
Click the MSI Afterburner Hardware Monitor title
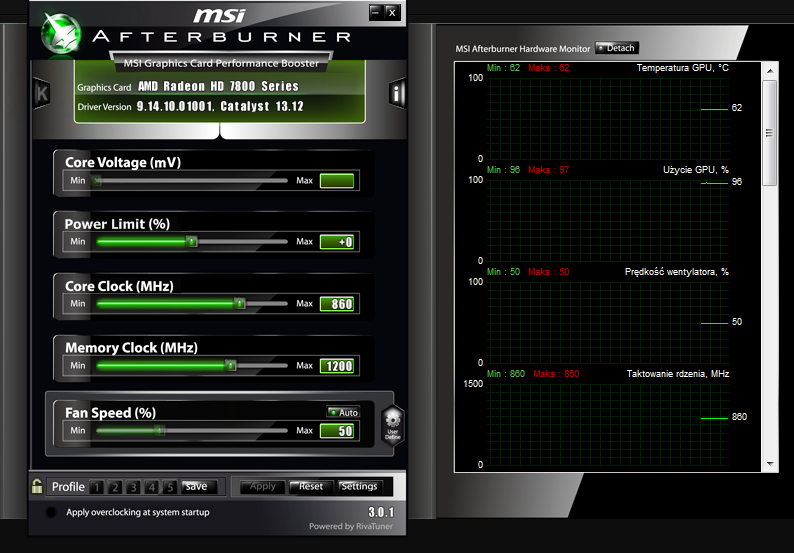(x=523, y=49)
